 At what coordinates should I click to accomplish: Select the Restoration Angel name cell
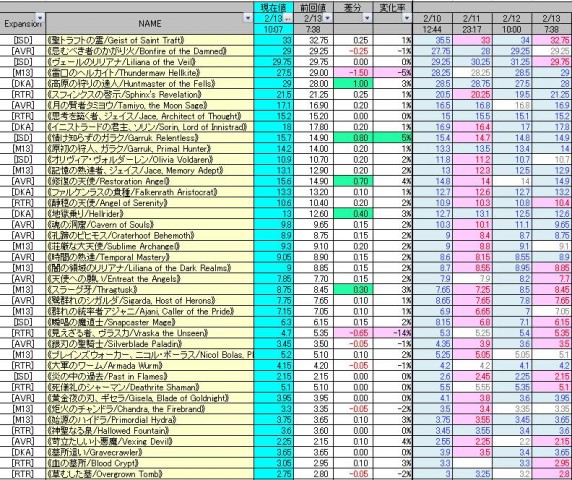(x=150, y=181)
